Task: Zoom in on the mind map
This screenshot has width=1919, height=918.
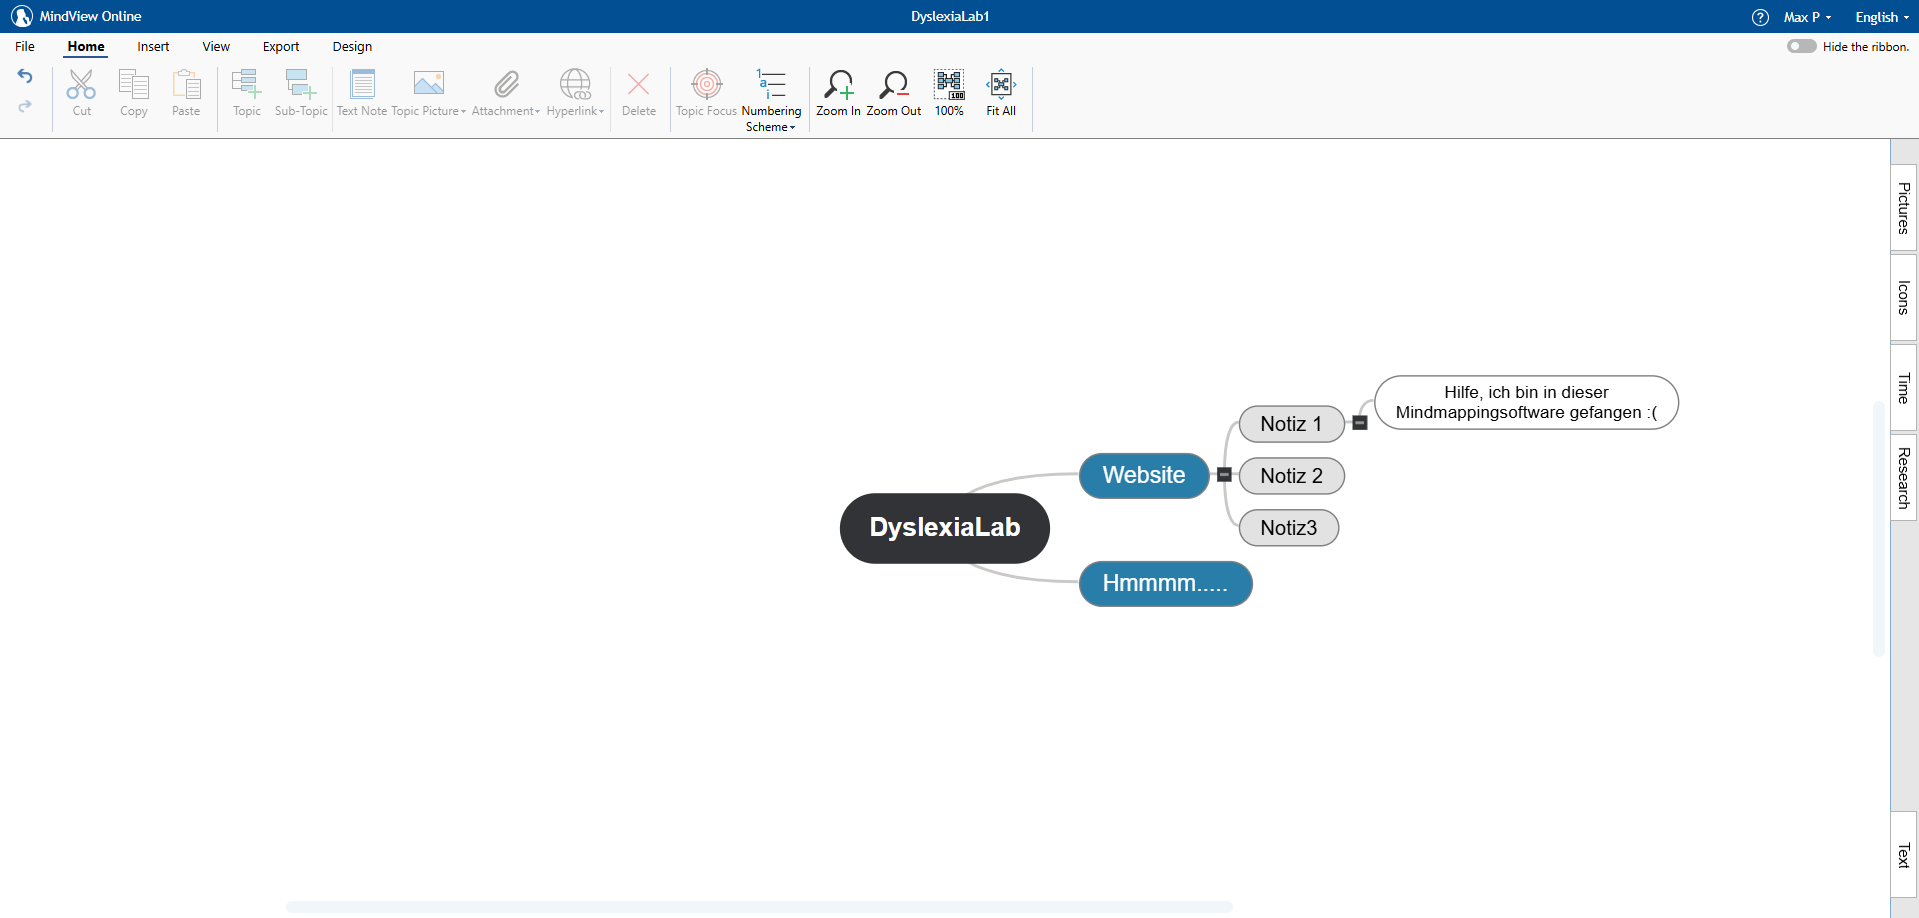Action: [837, 93]
